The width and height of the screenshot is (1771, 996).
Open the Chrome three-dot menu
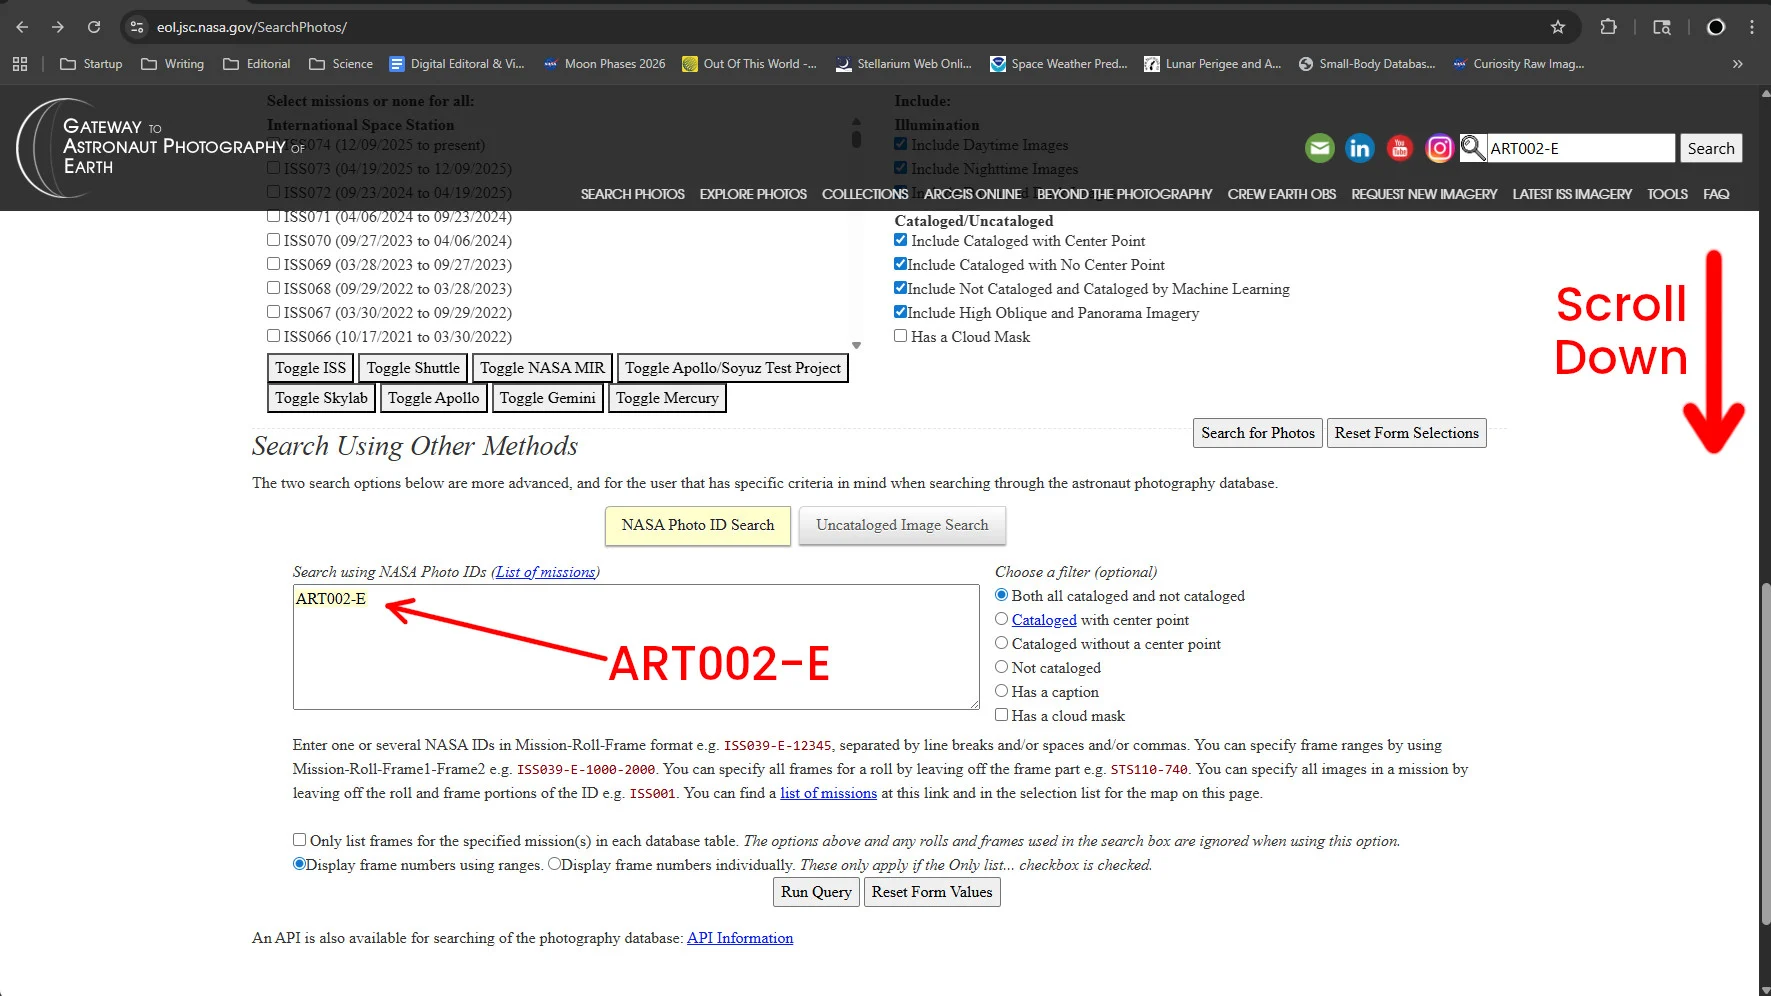(1752, 27)
